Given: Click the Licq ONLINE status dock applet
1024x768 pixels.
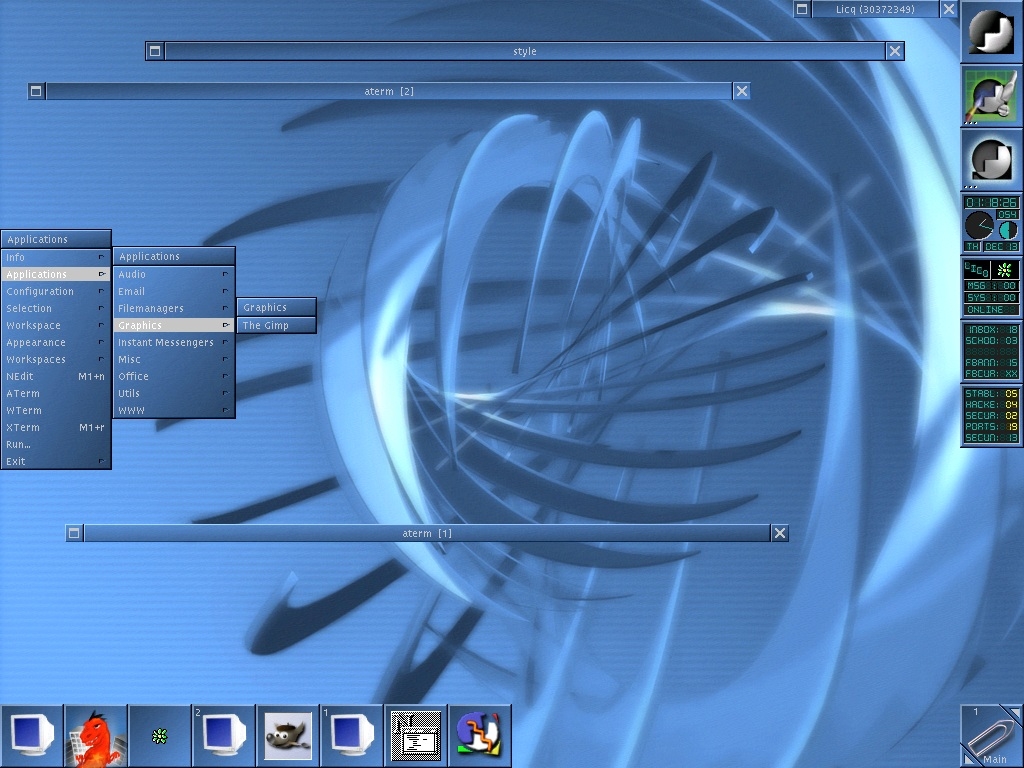Looking at the screenshot, I should point(991,288).
